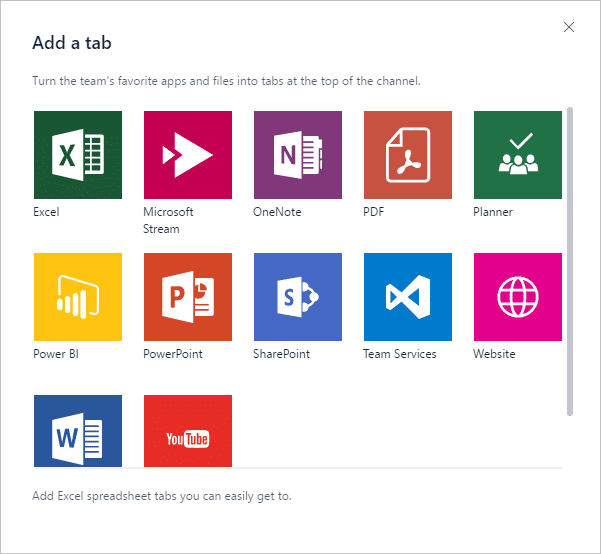Image resolution: width=601 pixels, height=554 pixels.
Task: Select the Power BI tile
Action: pyautogui.click(x=78, y=297)
